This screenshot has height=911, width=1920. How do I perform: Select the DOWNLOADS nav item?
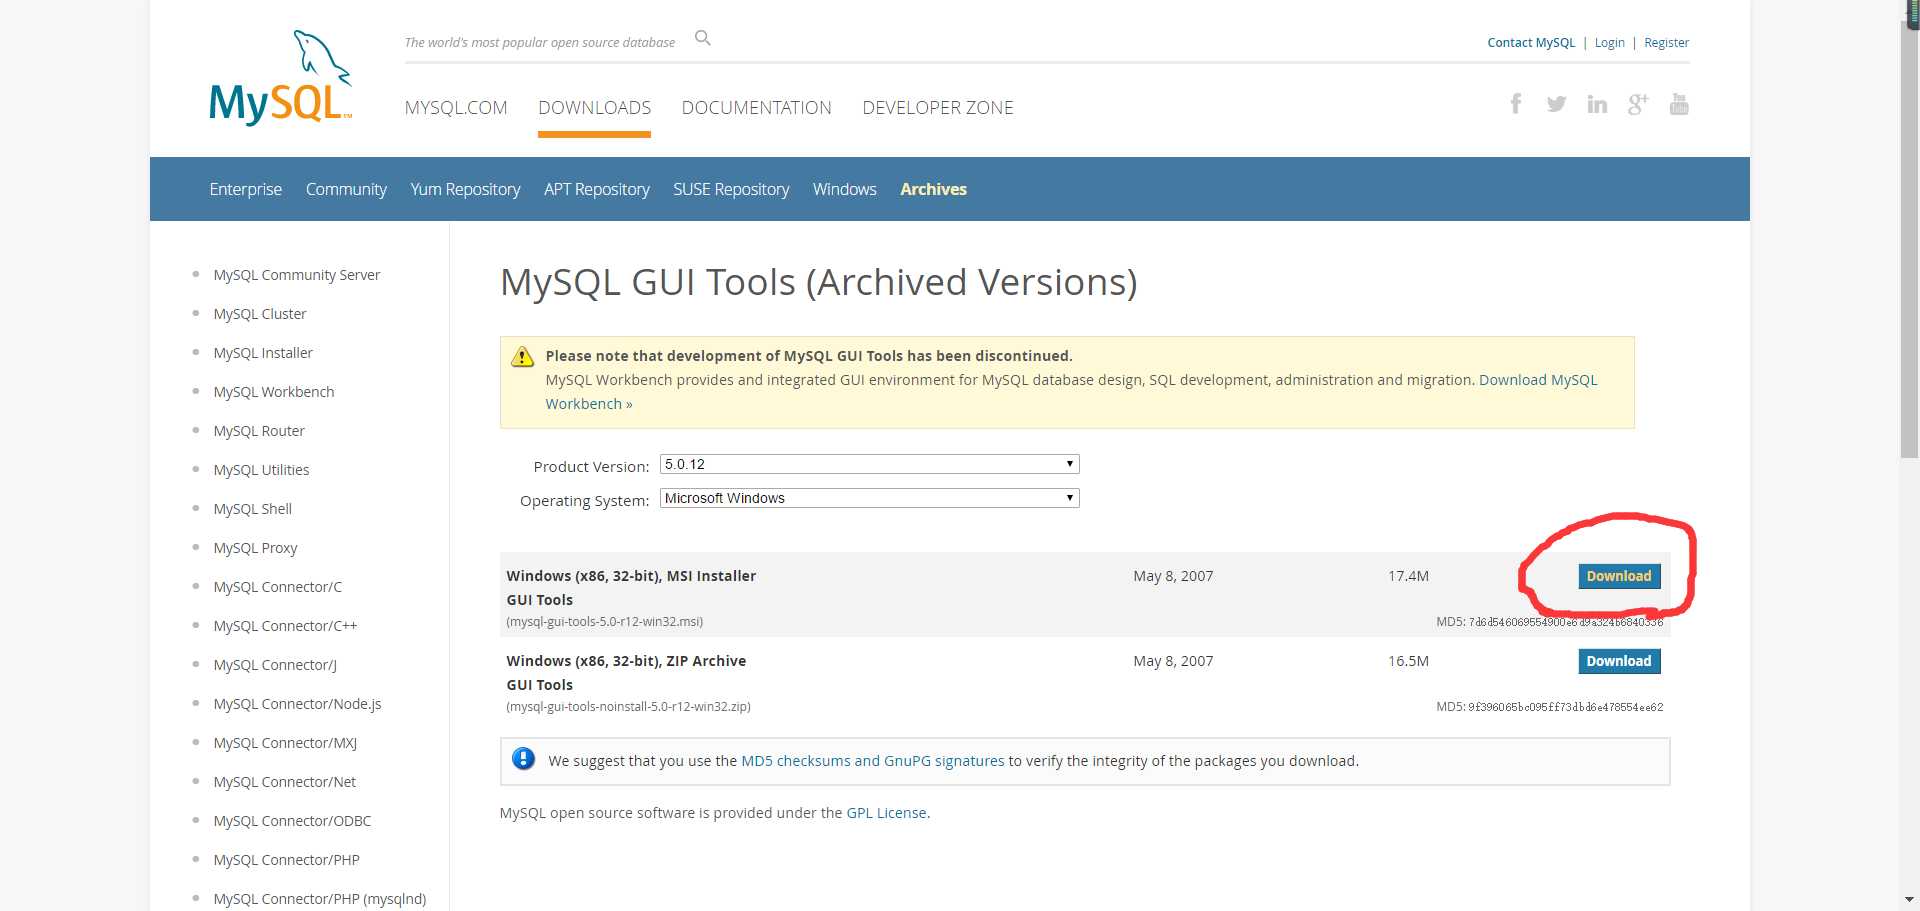[594, 108]
